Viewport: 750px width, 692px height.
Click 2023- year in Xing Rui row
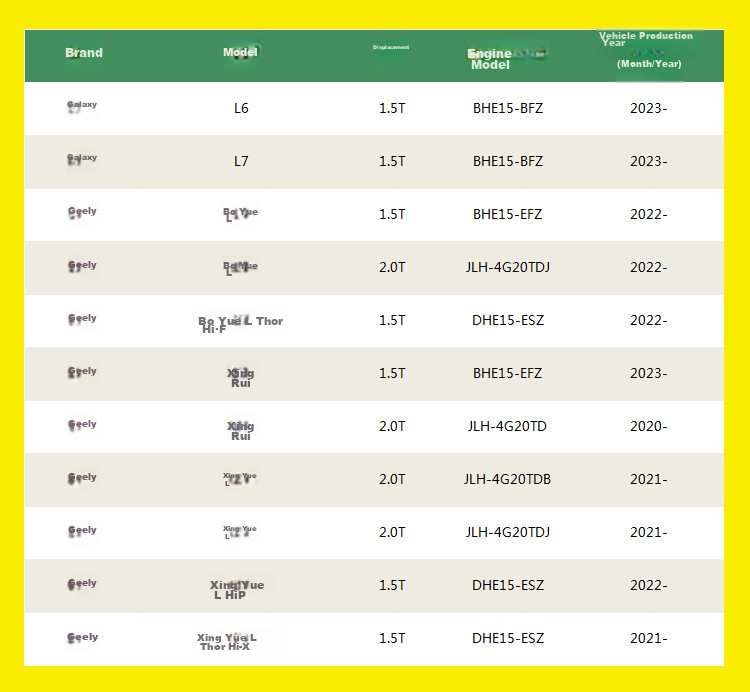click(x=649, y=373)
